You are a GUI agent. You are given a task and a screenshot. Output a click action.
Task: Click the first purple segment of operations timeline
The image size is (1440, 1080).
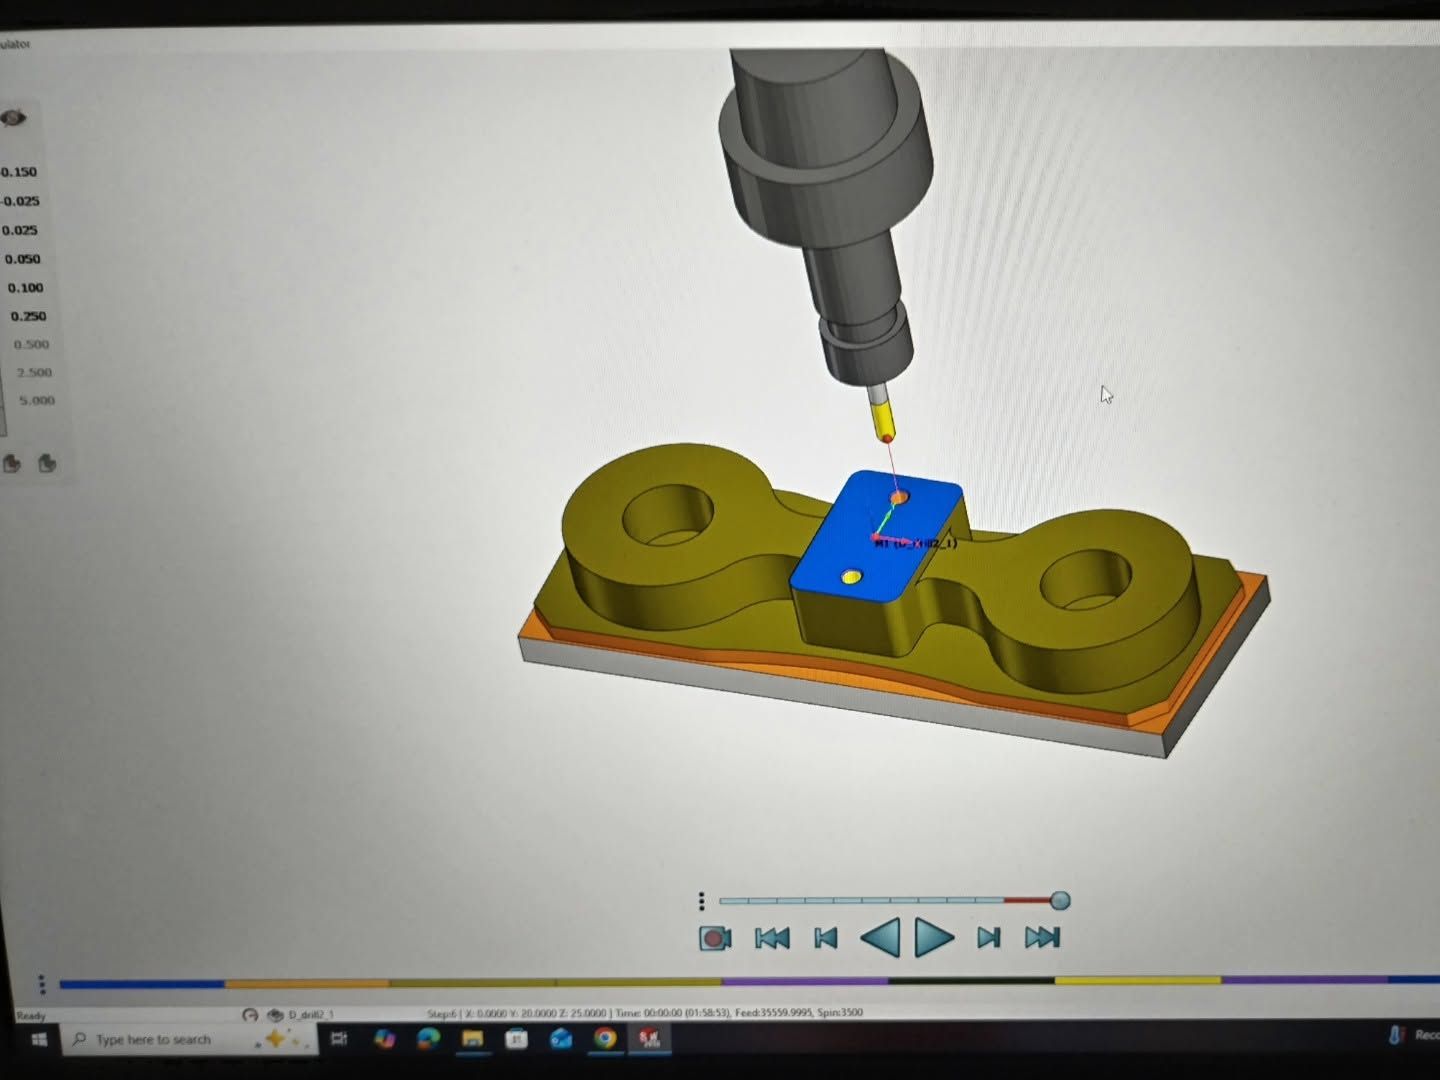[805, 982]
